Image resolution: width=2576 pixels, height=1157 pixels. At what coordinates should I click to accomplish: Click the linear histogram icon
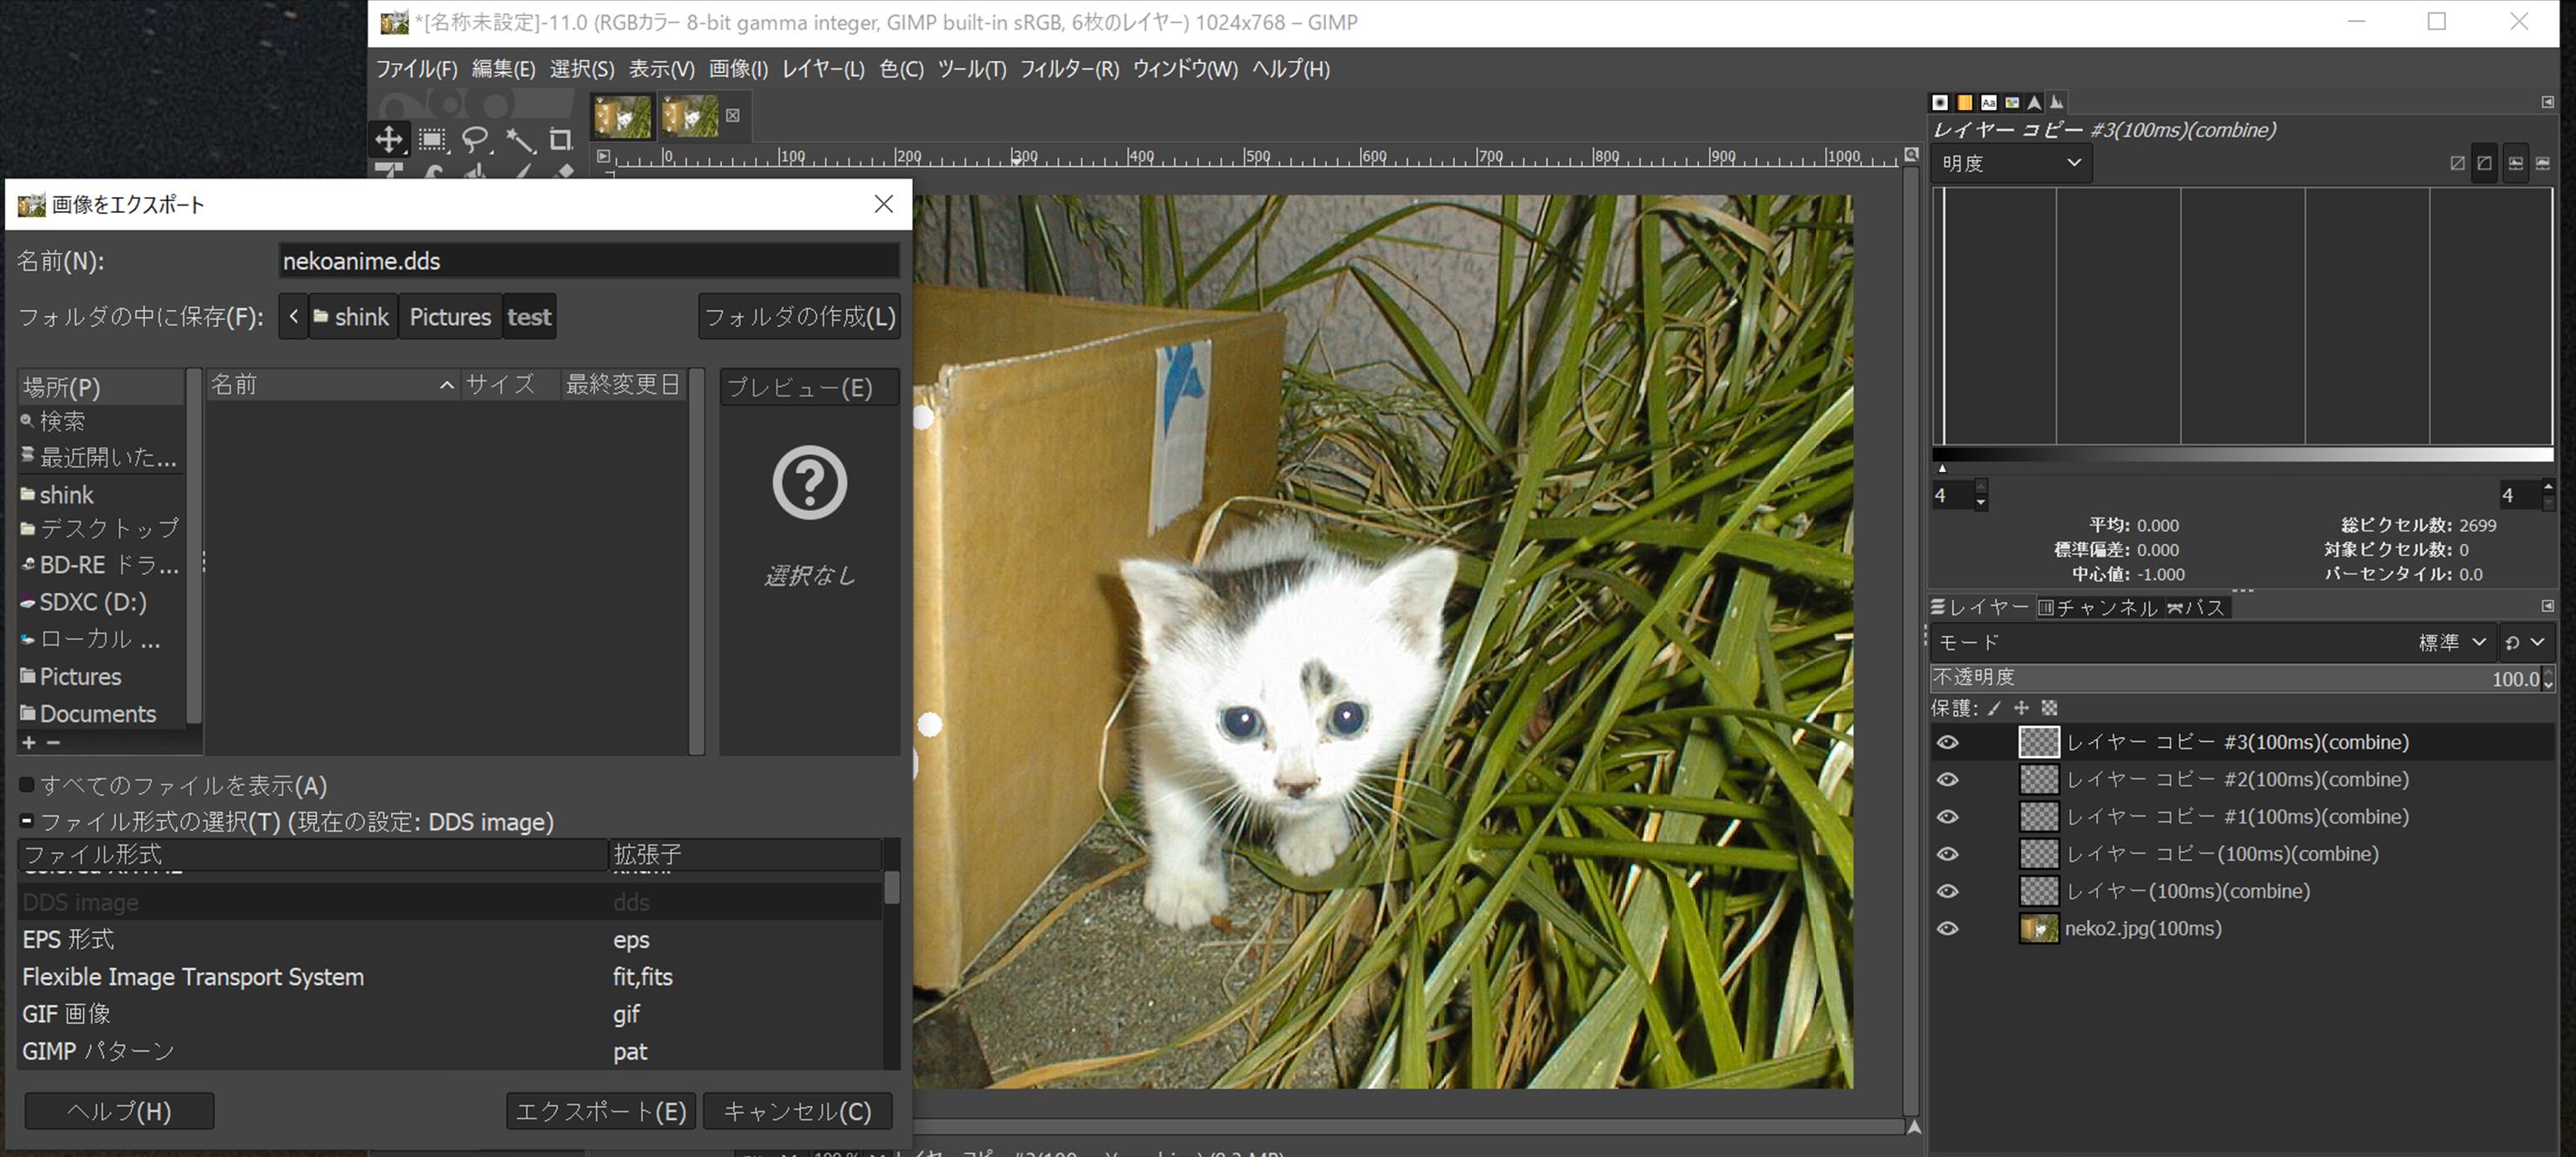pyautogui.click(x=2457, y=163)
